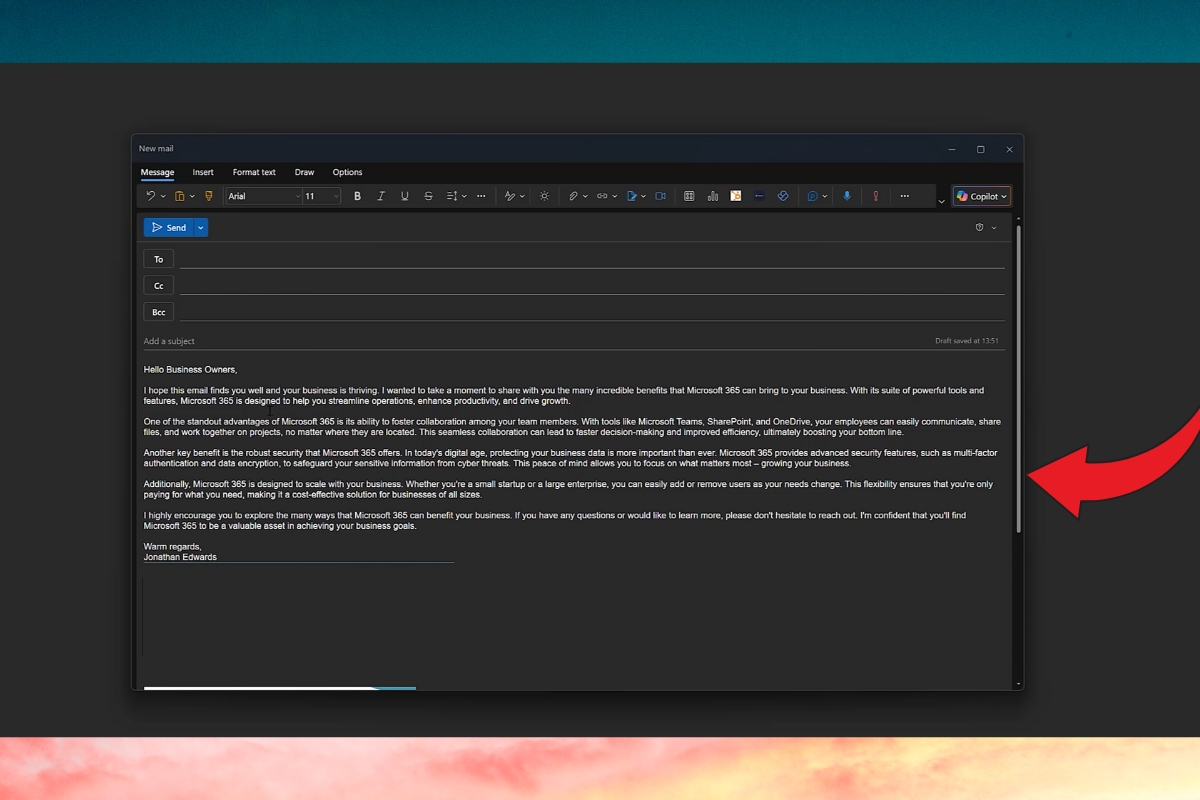The width and height of the screenshot is (1200, 800).
Task: Switch to the Message tab
Action: [157, 172]
